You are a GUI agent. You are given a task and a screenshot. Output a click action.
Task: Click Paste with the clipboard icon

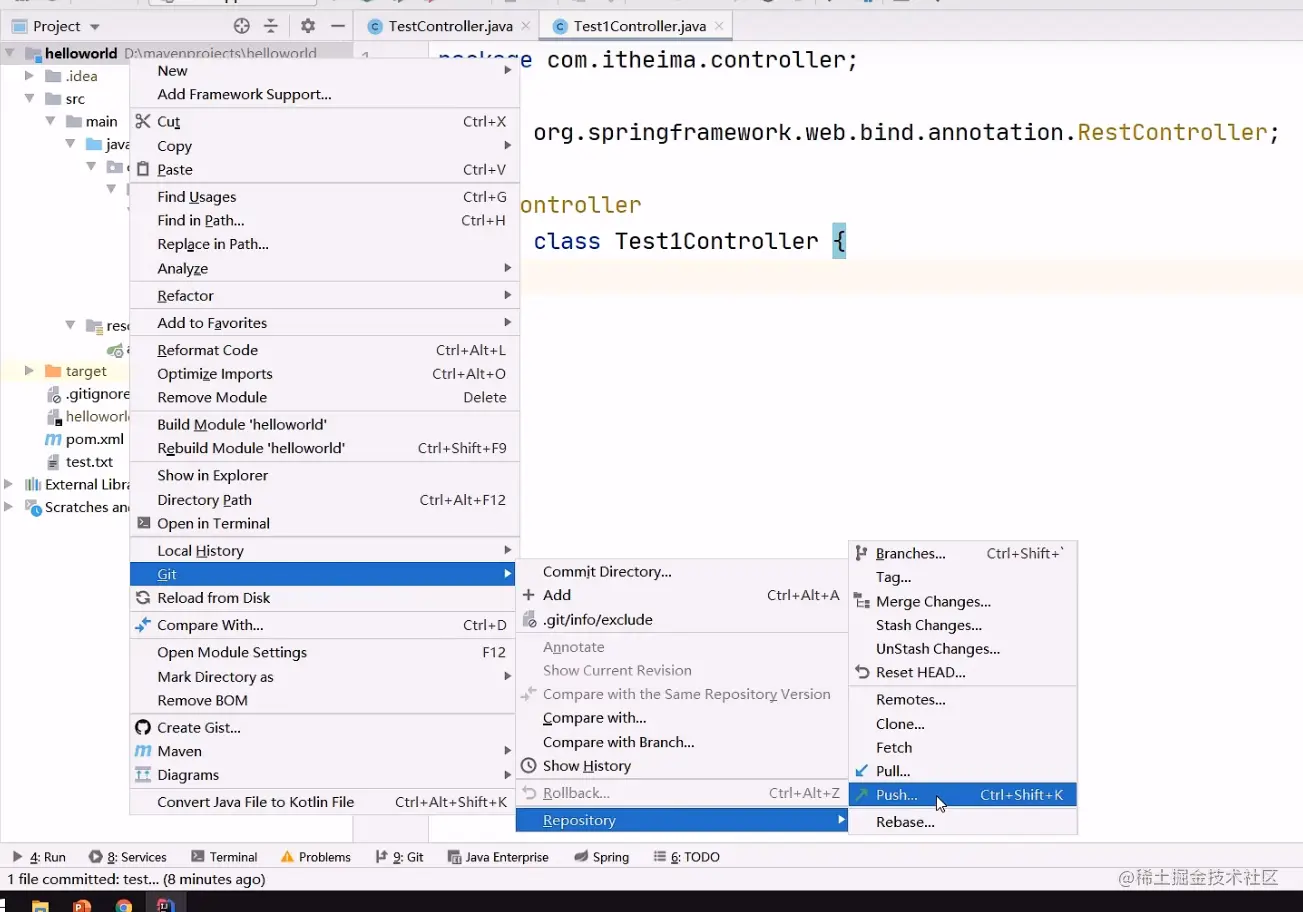(x=325, y=170)
